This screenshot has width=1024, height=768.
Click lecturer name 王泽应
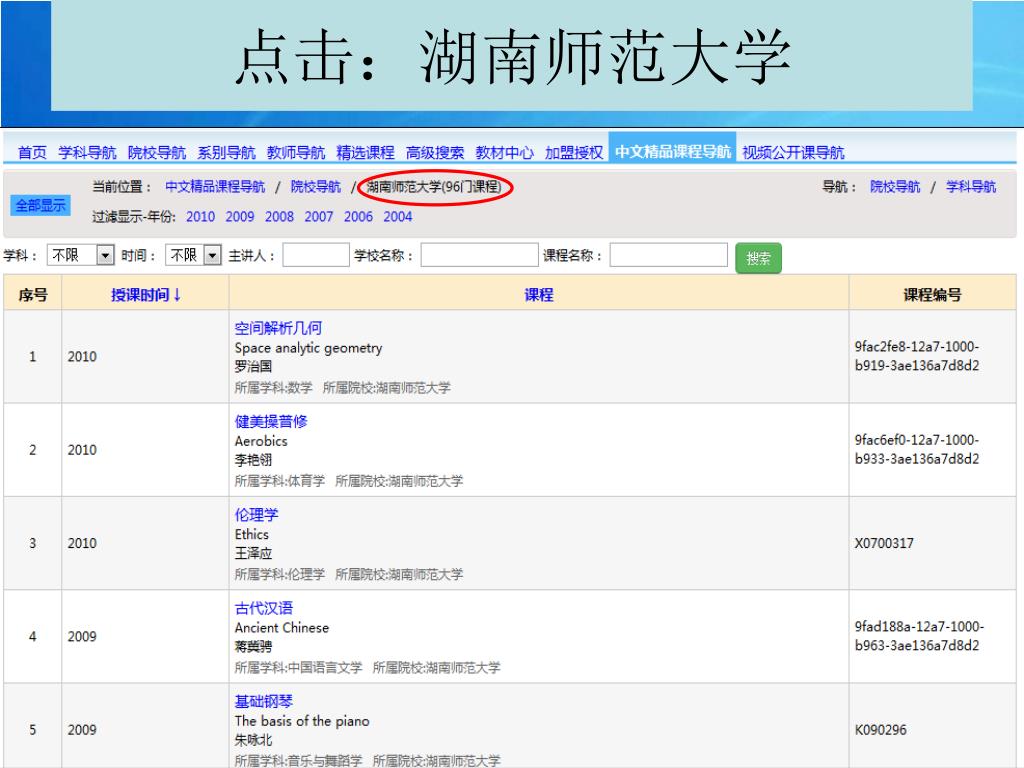point(253,554)
